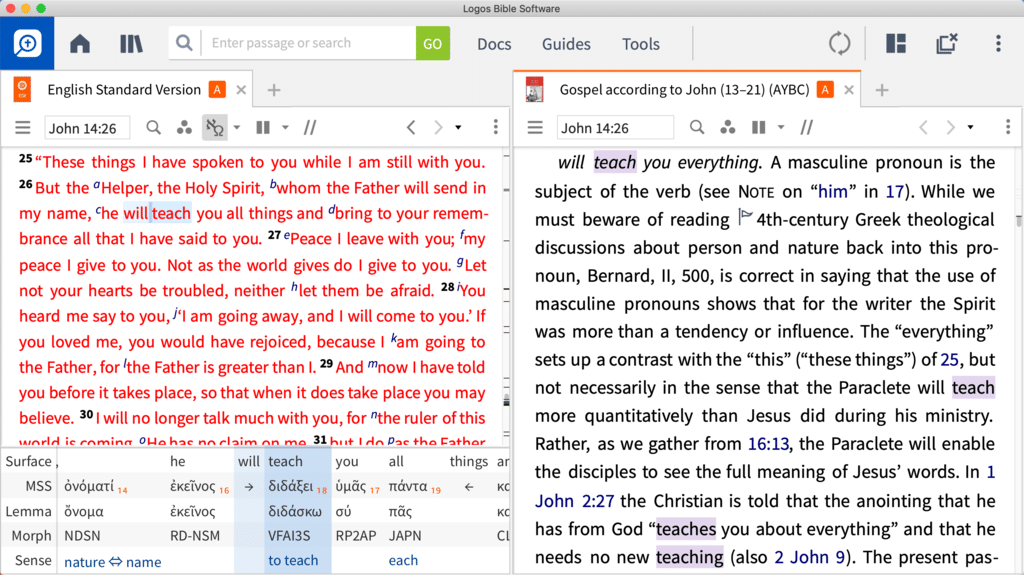Go to the Home page

coord(80,44)
